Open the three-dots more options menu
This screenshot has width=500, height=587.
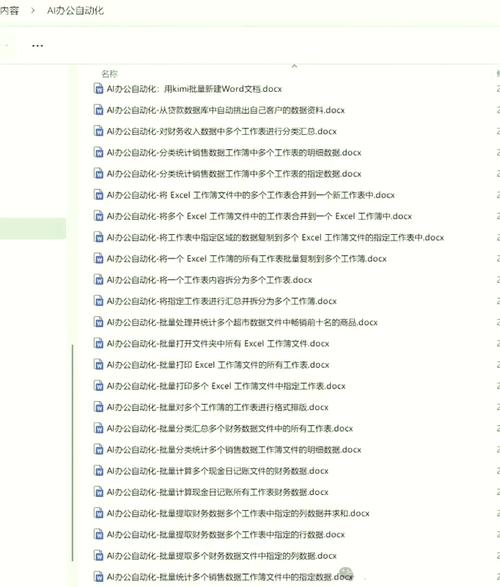pyautogui.click(x=37, y=46)
